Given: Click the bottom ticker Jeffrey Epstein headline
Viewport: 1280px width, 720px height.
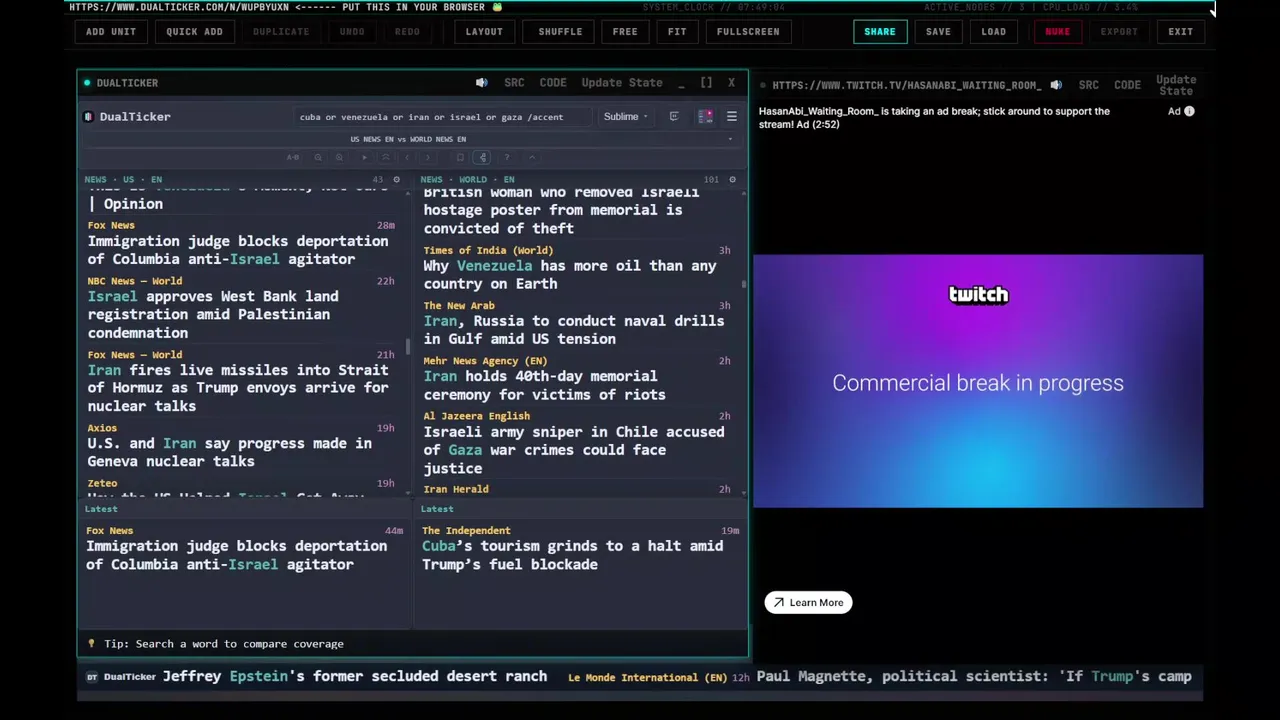Looking at the screenshot, I should click(x=354, y=677).
